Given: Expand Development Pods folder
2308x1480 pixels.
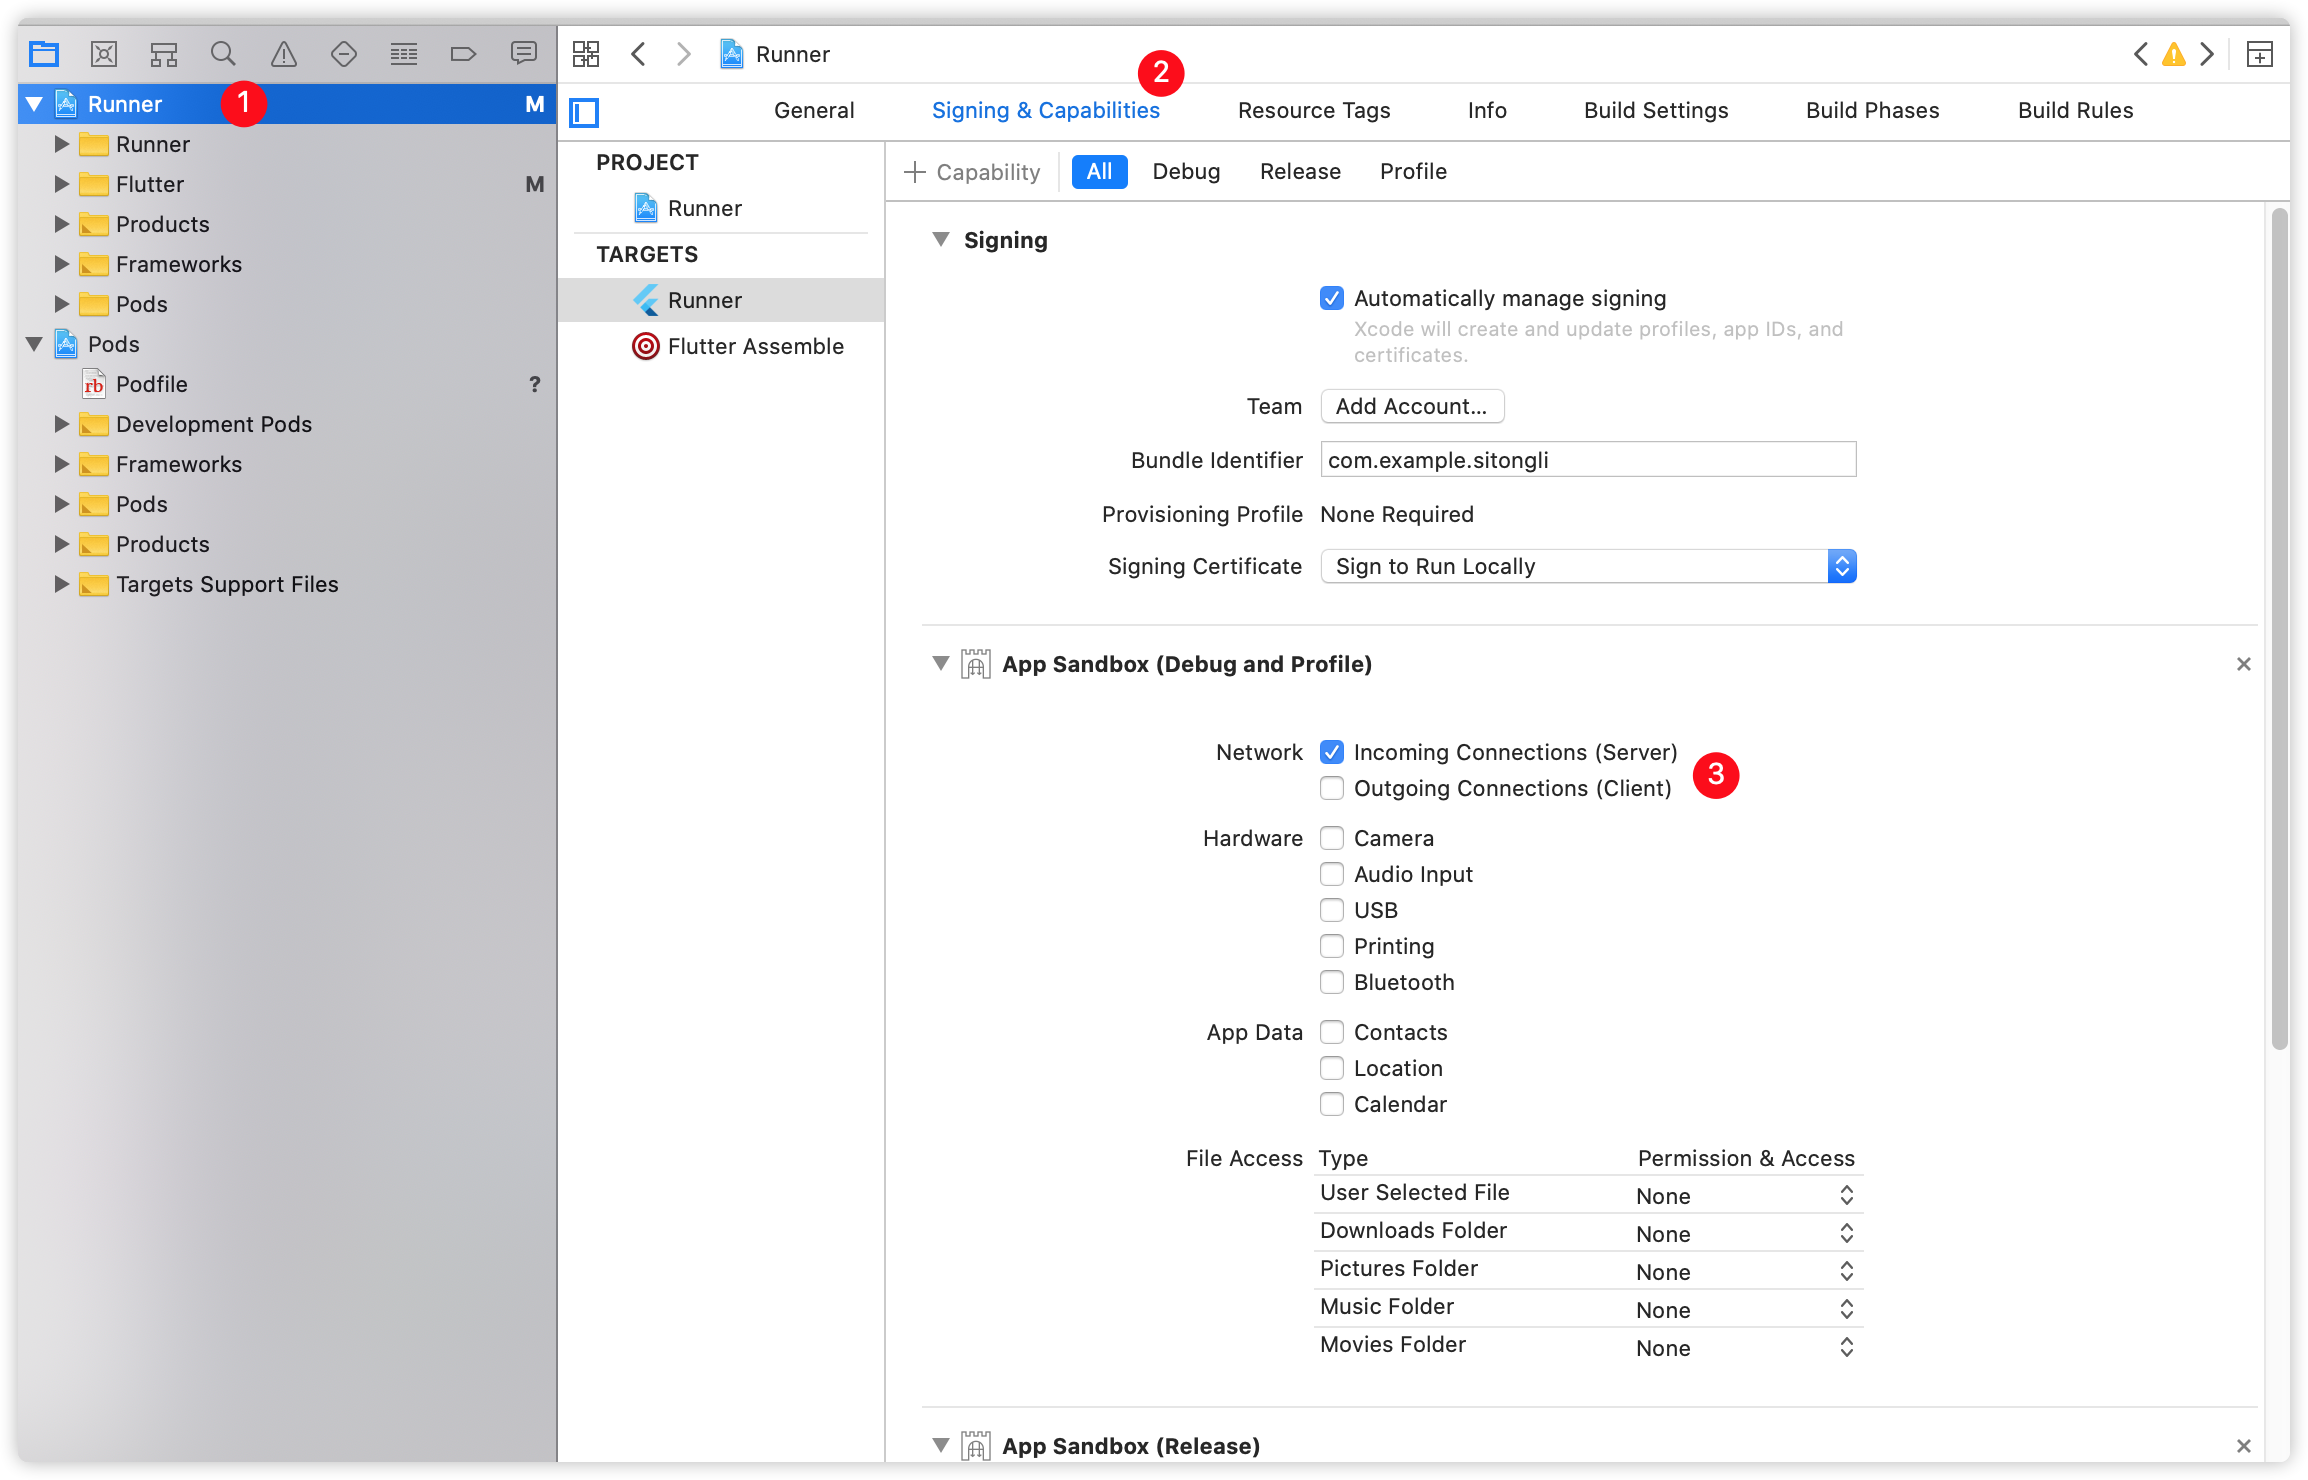Looking at the screenshot, I should (62, 424).
